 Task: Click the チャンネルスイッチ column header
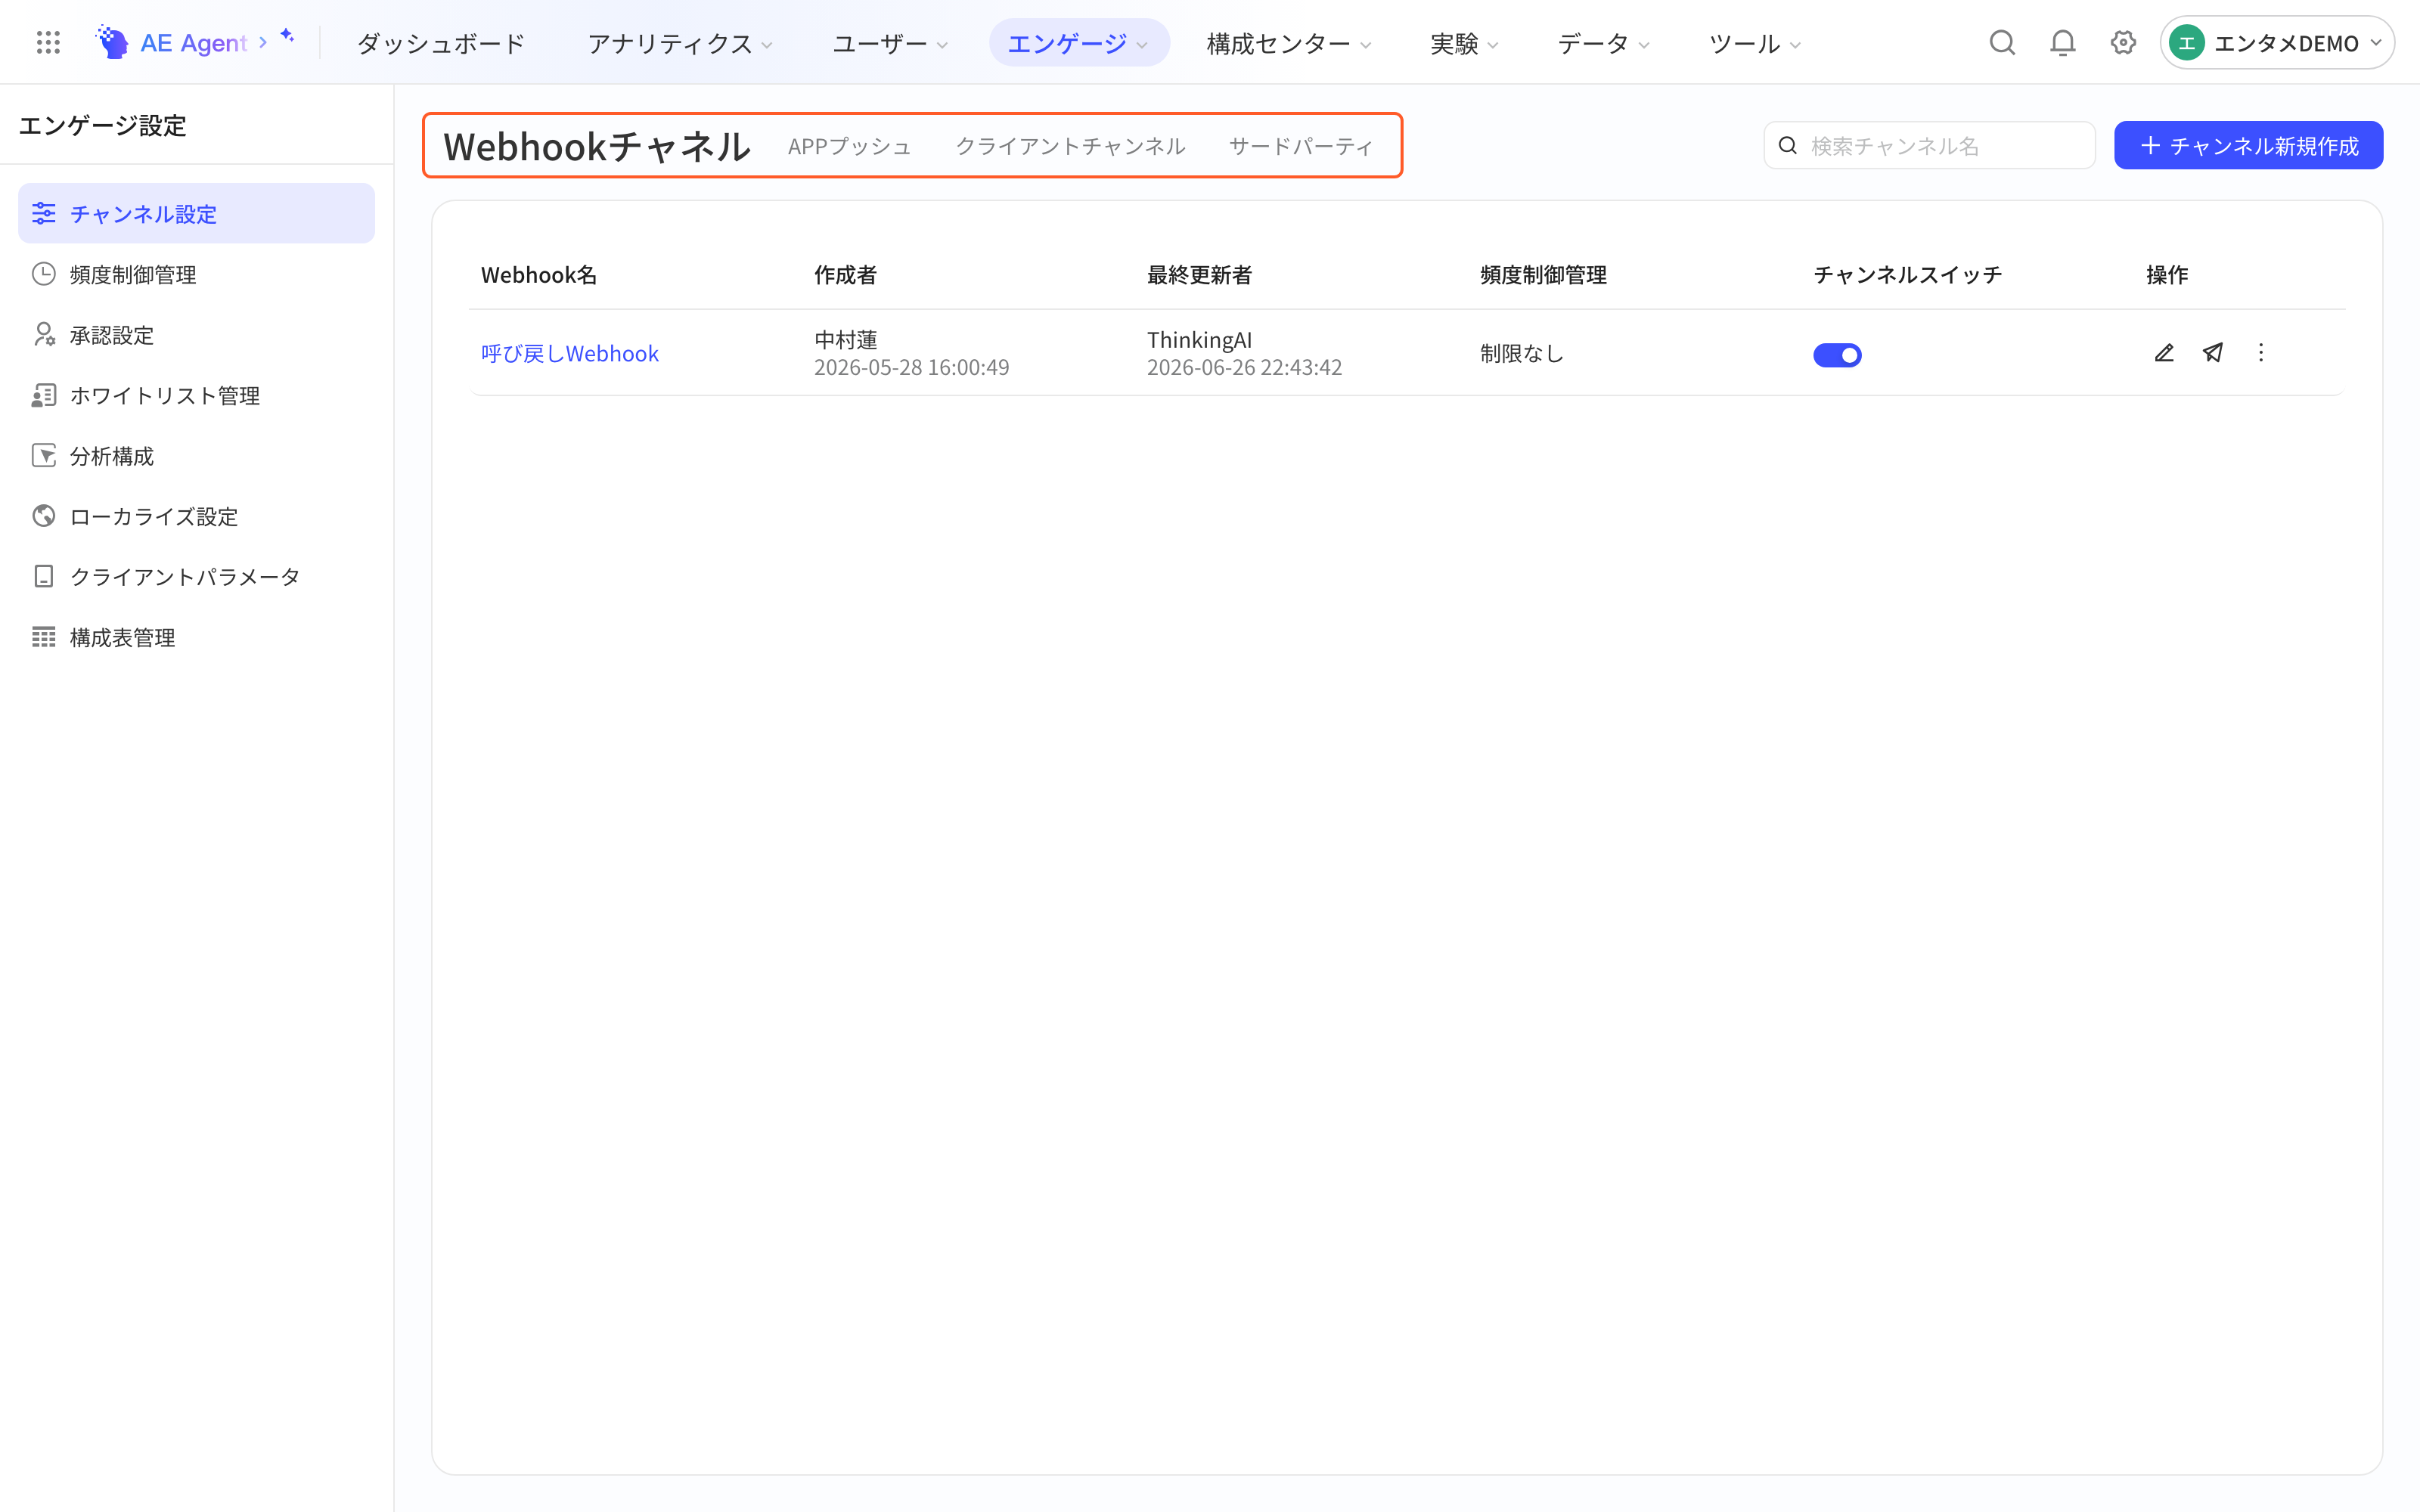(x=1907, y=274)
